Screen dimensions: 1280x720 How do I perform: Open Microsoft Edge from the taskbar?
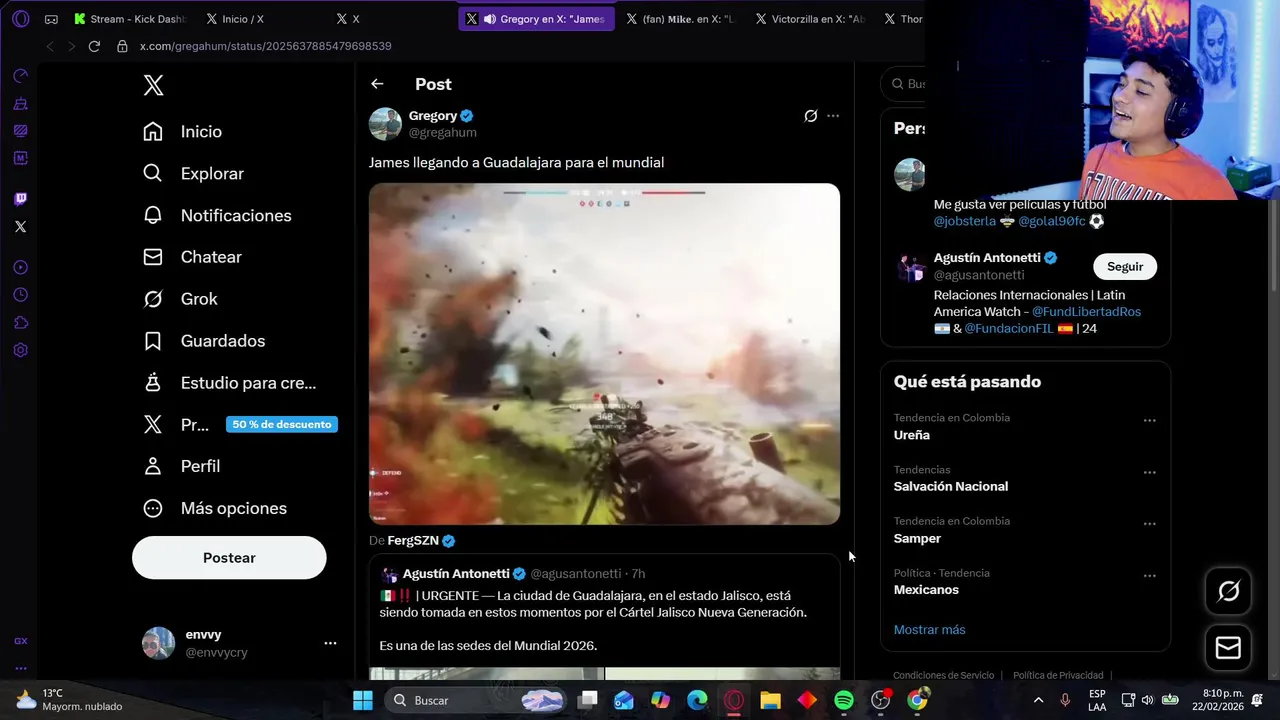[x=697, y=700]
